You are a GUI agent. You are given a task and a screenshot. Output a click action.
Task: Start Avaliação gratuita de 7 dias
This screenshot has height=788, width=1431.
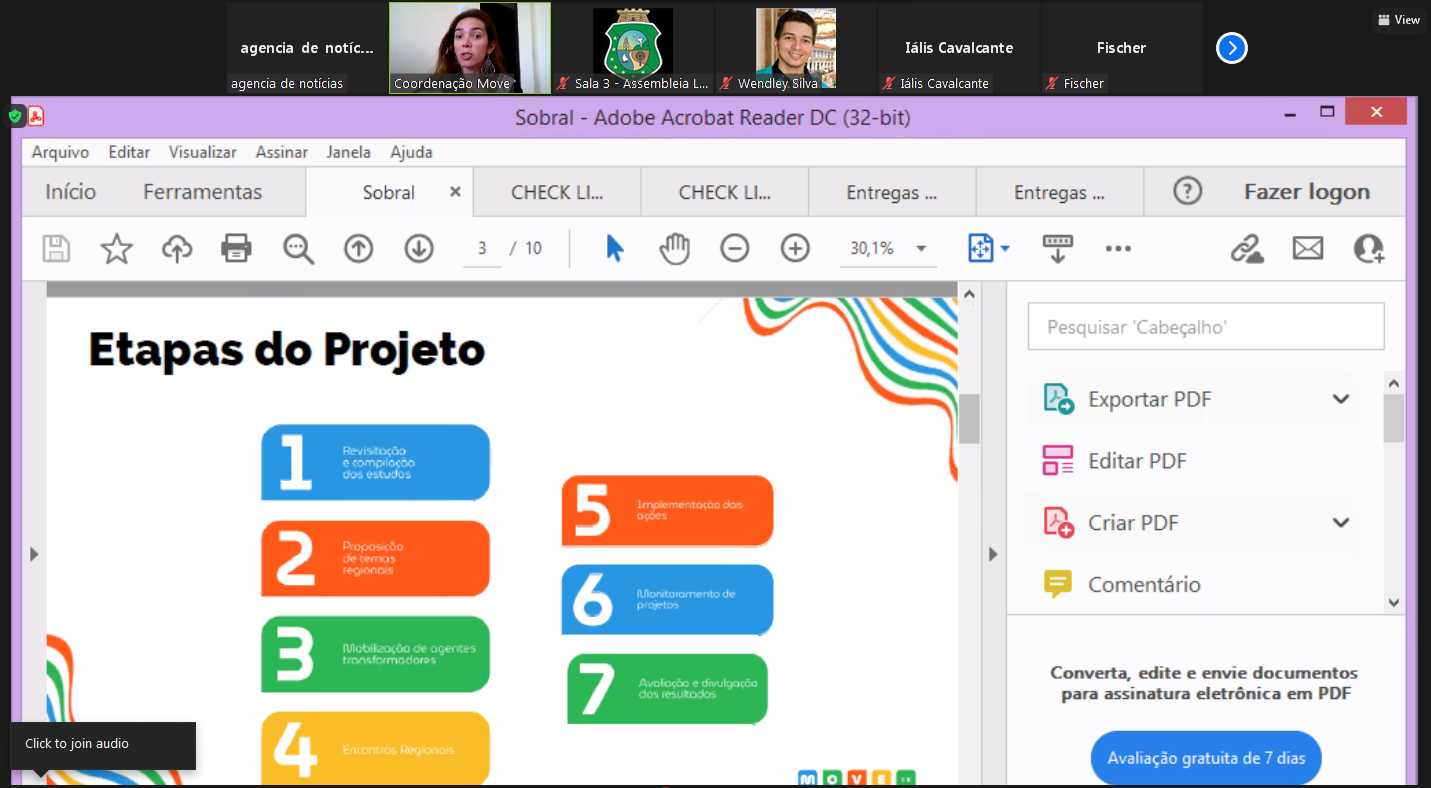click(1206, 758)
